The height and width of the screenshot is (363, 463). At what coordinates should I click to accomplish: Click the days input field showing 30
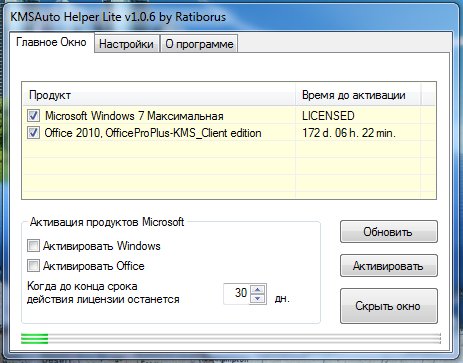[x=237, y=293]
